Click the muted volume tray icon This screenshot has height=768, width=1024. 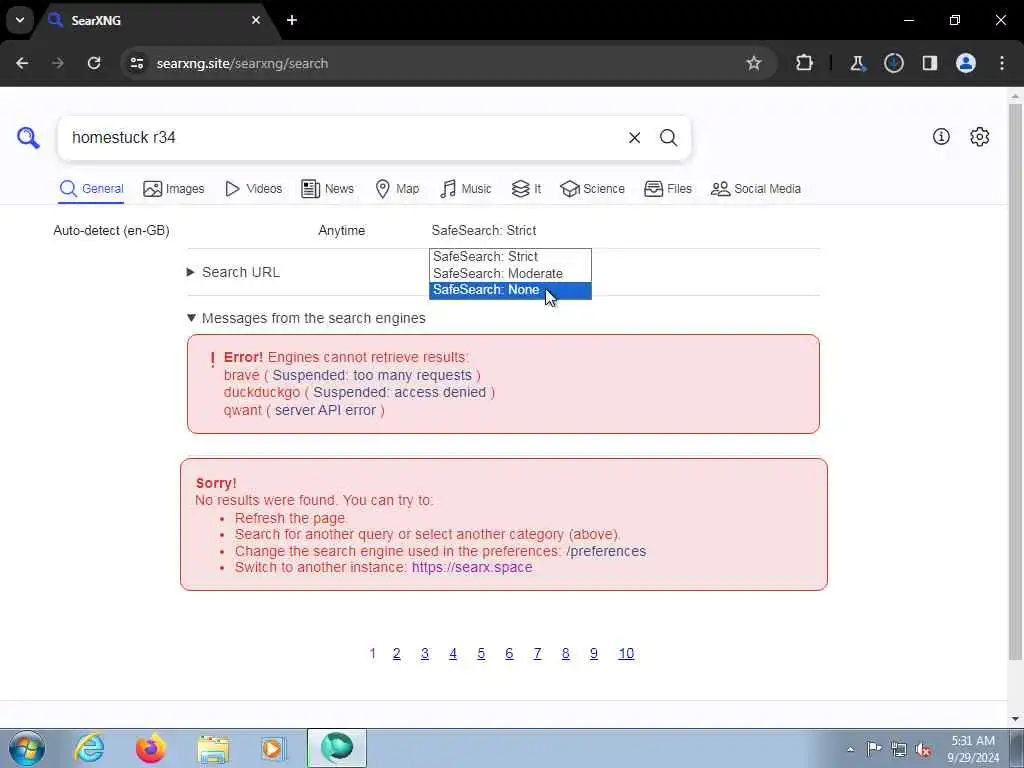[923, 749]
